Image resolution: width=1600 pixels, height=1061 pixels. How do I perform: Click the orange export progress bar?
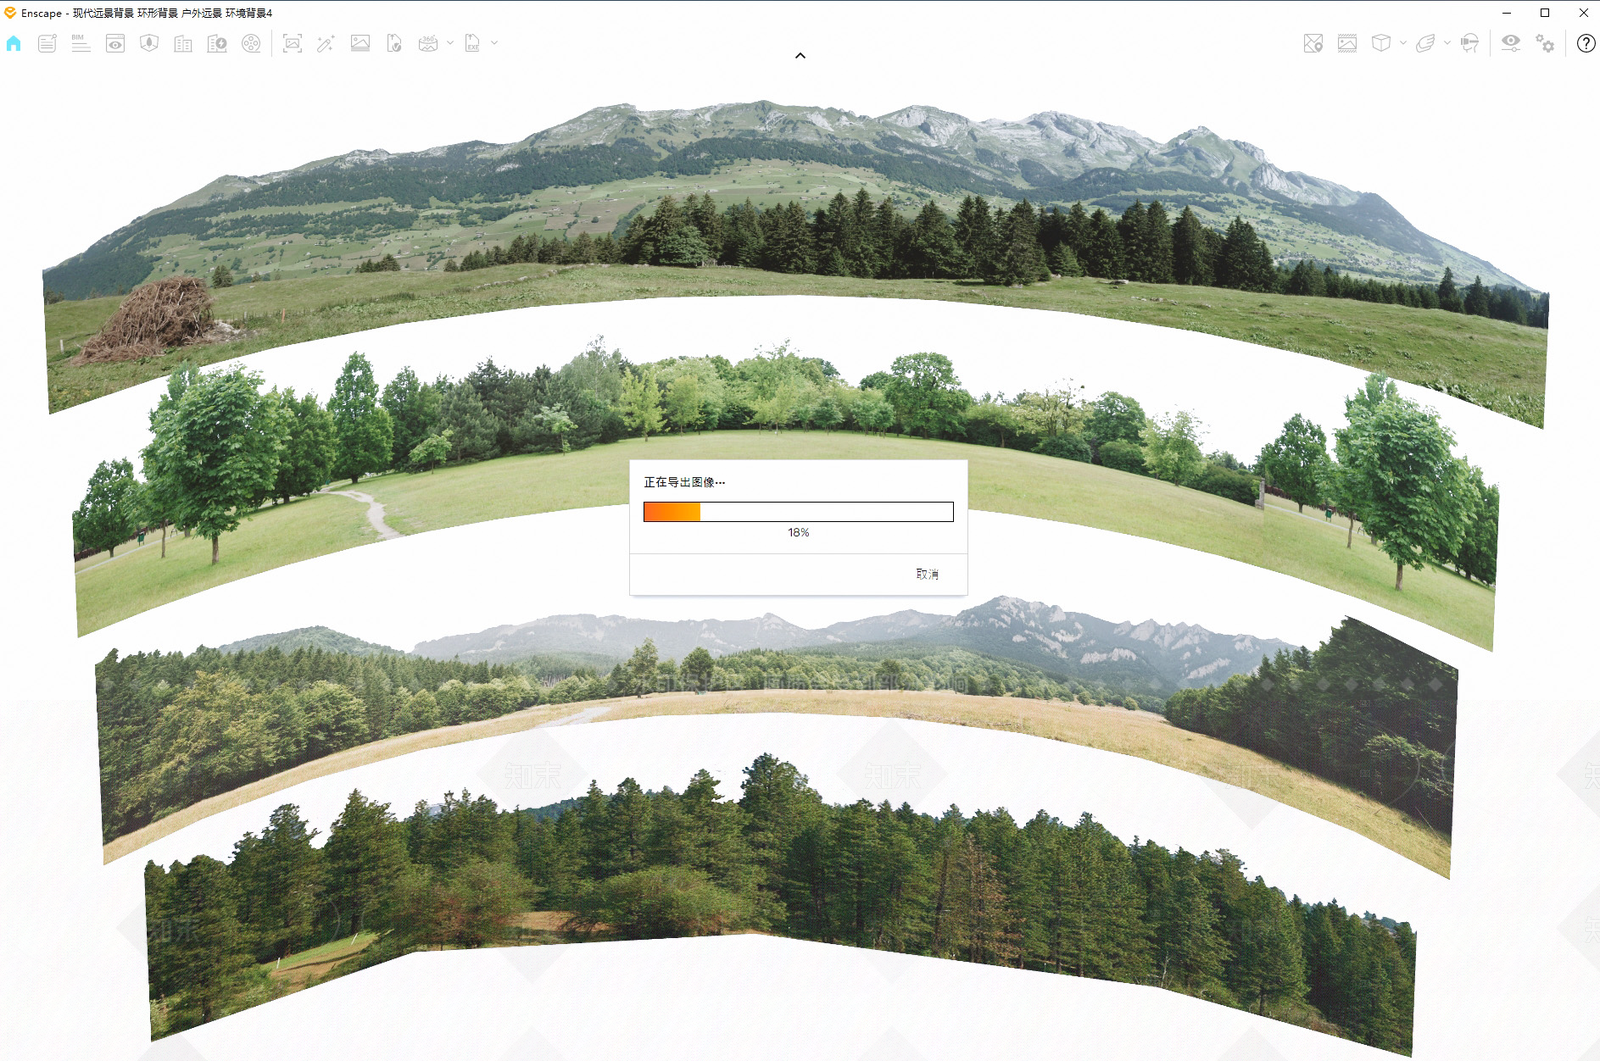(798, 512)
